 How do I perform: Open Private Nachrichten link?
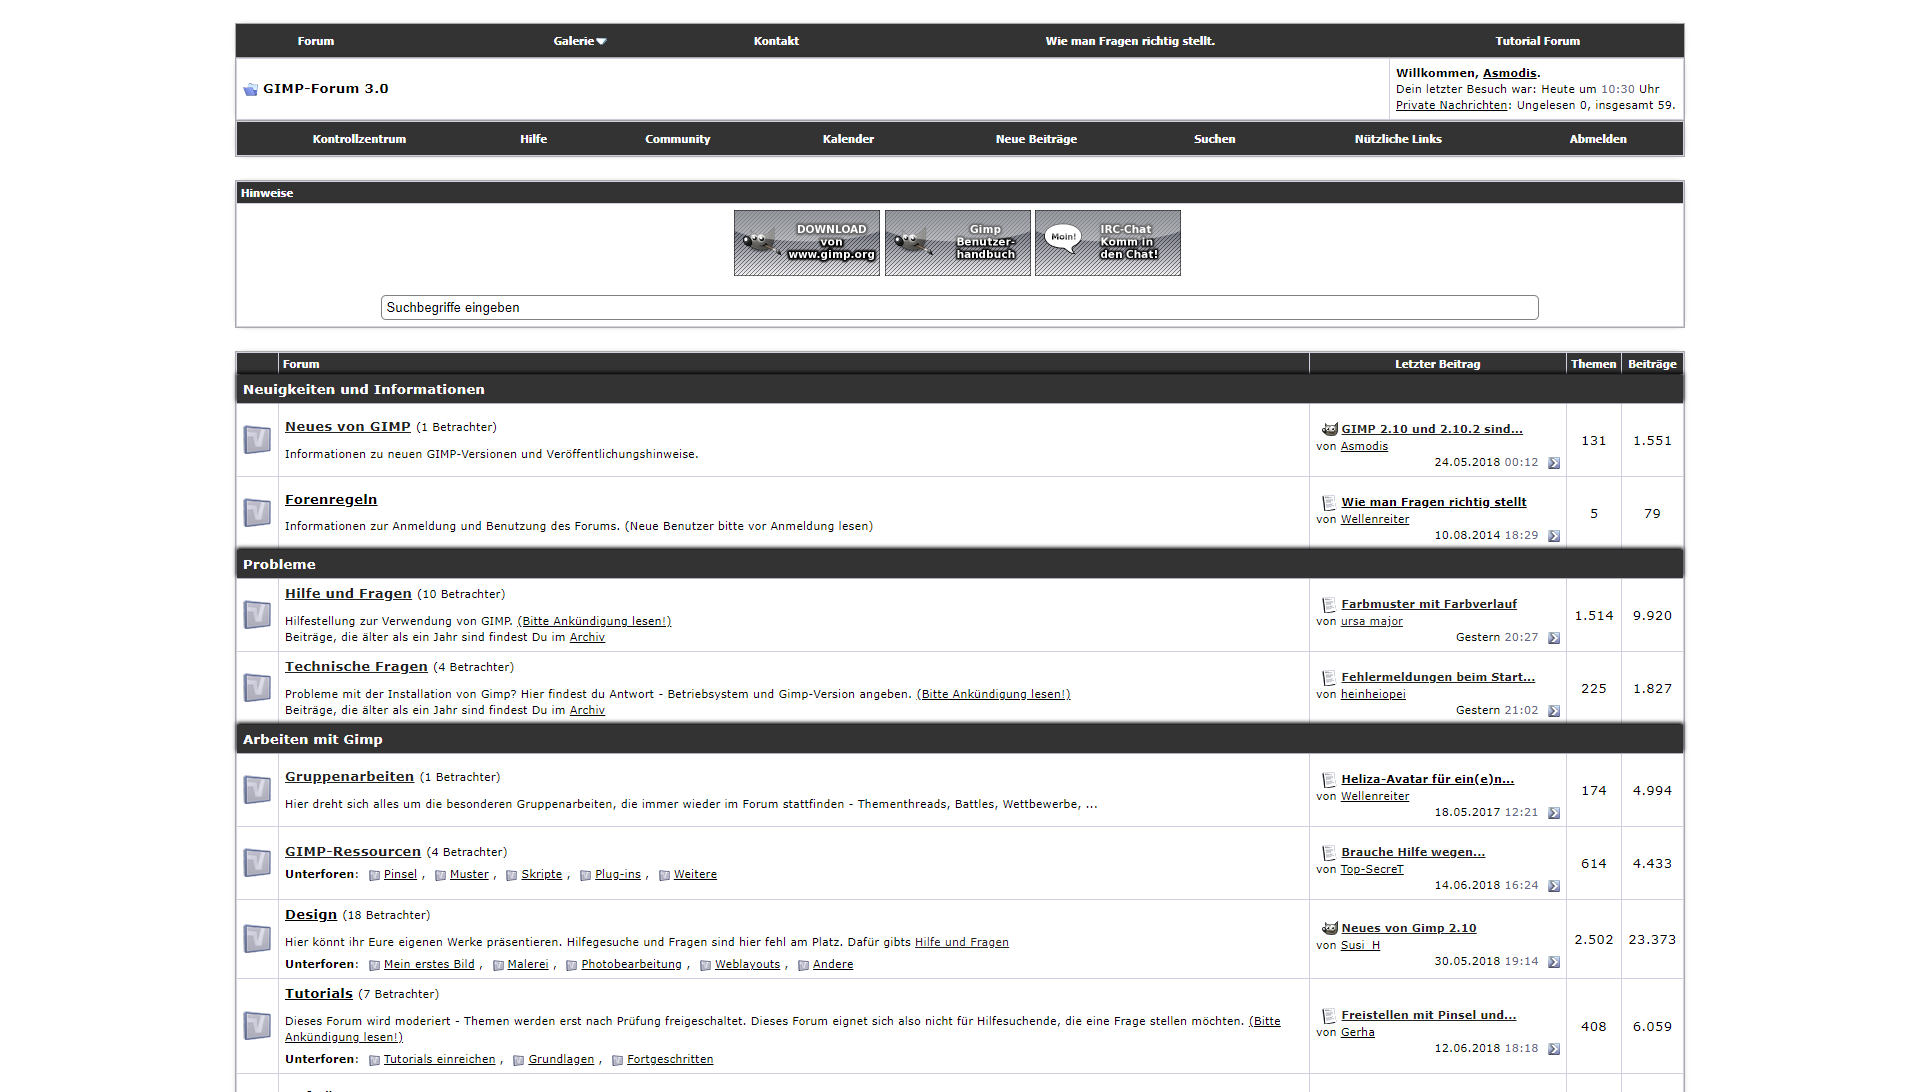pyautogui.click(x=1451, y=105)
